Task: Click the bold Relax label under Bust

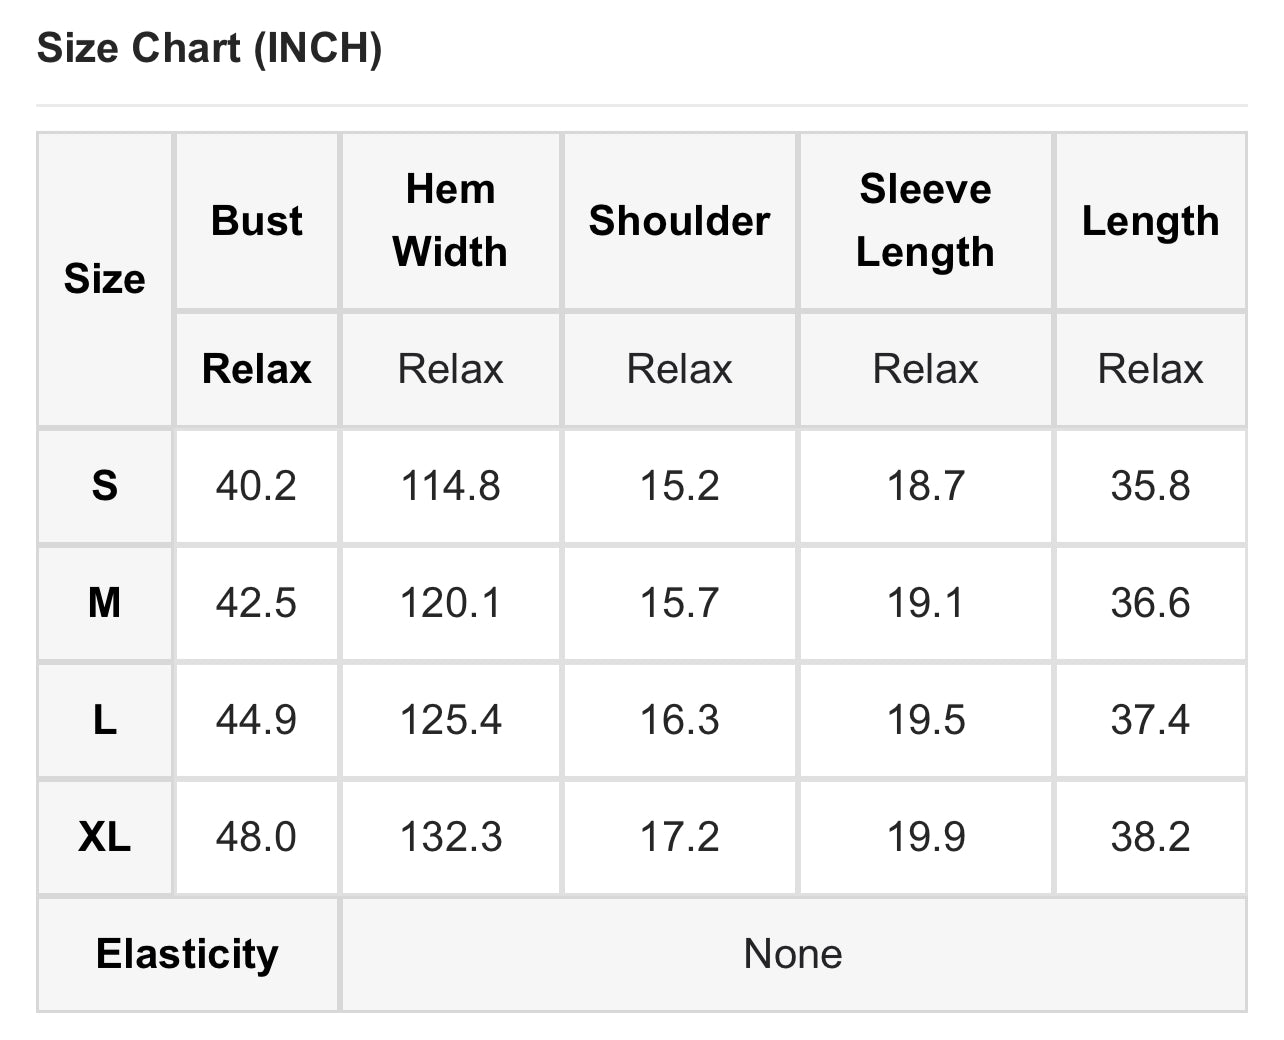Action: point(256,369)
